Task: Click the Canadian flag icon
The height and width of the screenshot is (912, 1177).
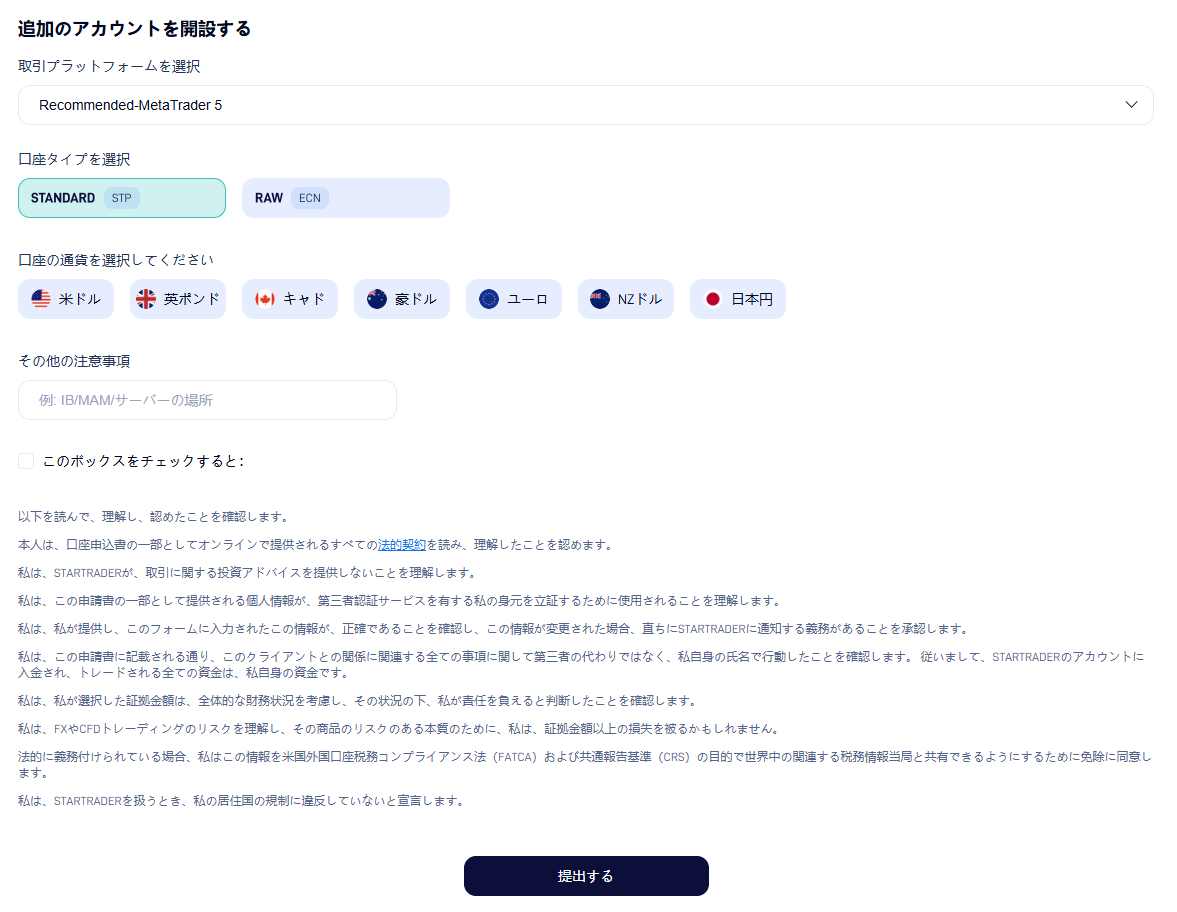Action: [265, 299]
